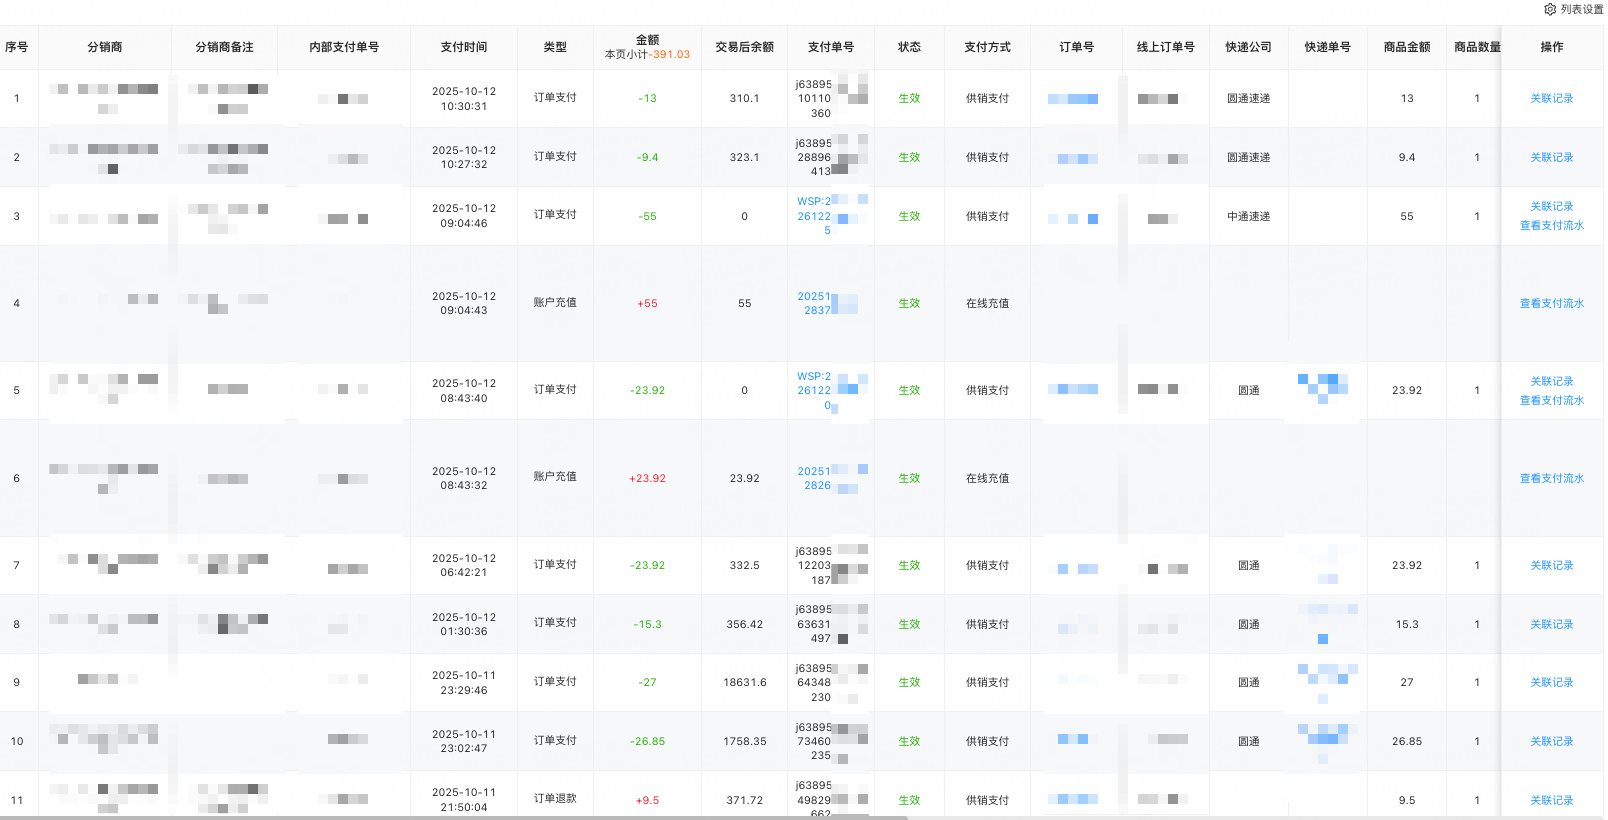This screenshot has width=1608, height=820.
Task: Click the 支付时间 column header
Action: click(x=463, y=47)
